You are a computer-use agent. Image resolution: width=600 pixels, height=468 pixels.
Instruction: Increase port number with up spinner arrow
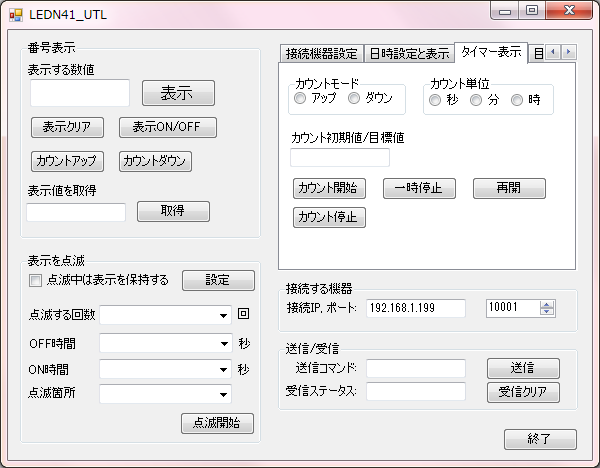click(547, 305)
